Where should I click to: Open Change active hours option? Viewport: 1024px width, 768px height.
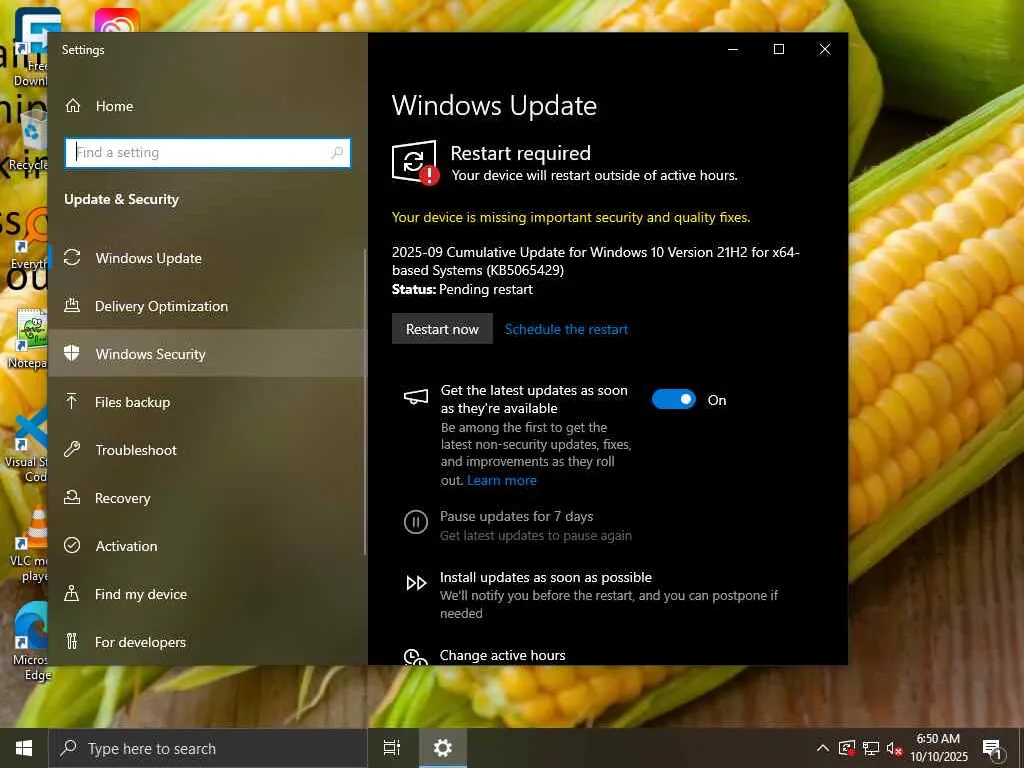click(502, 655)
